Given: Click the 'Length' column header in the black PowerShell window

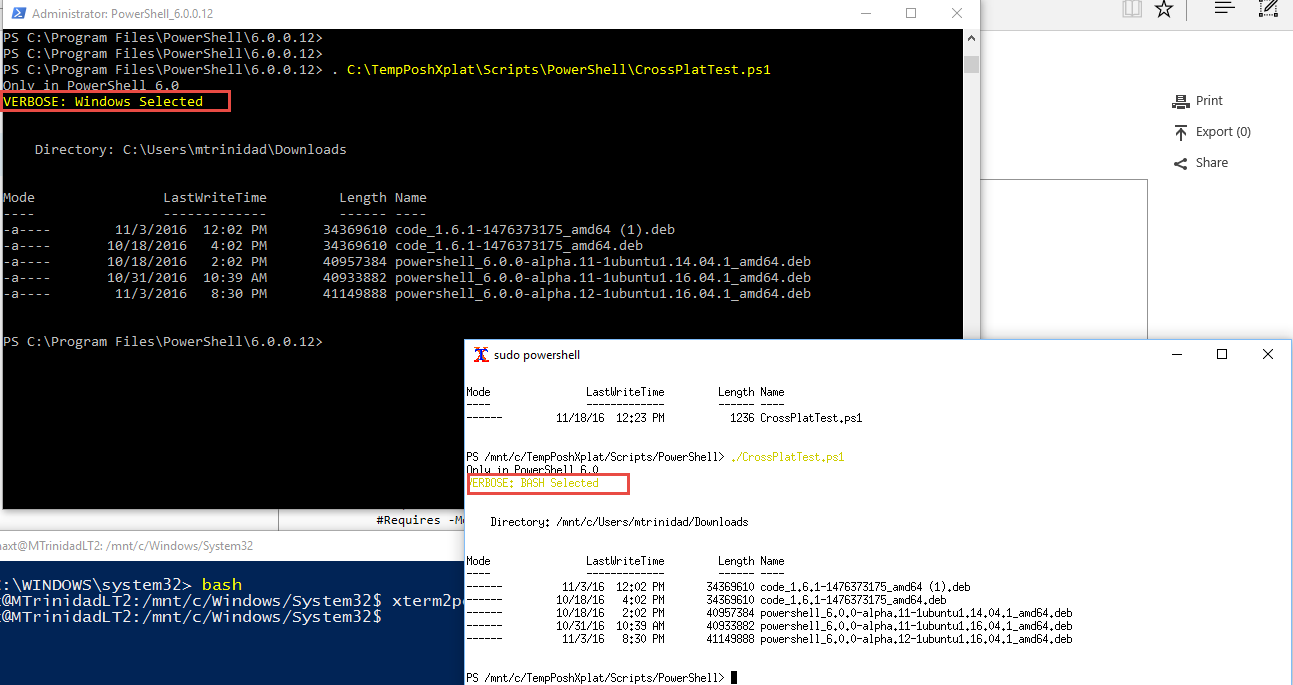Looking at the screenshot, I should tap(363, 198).
